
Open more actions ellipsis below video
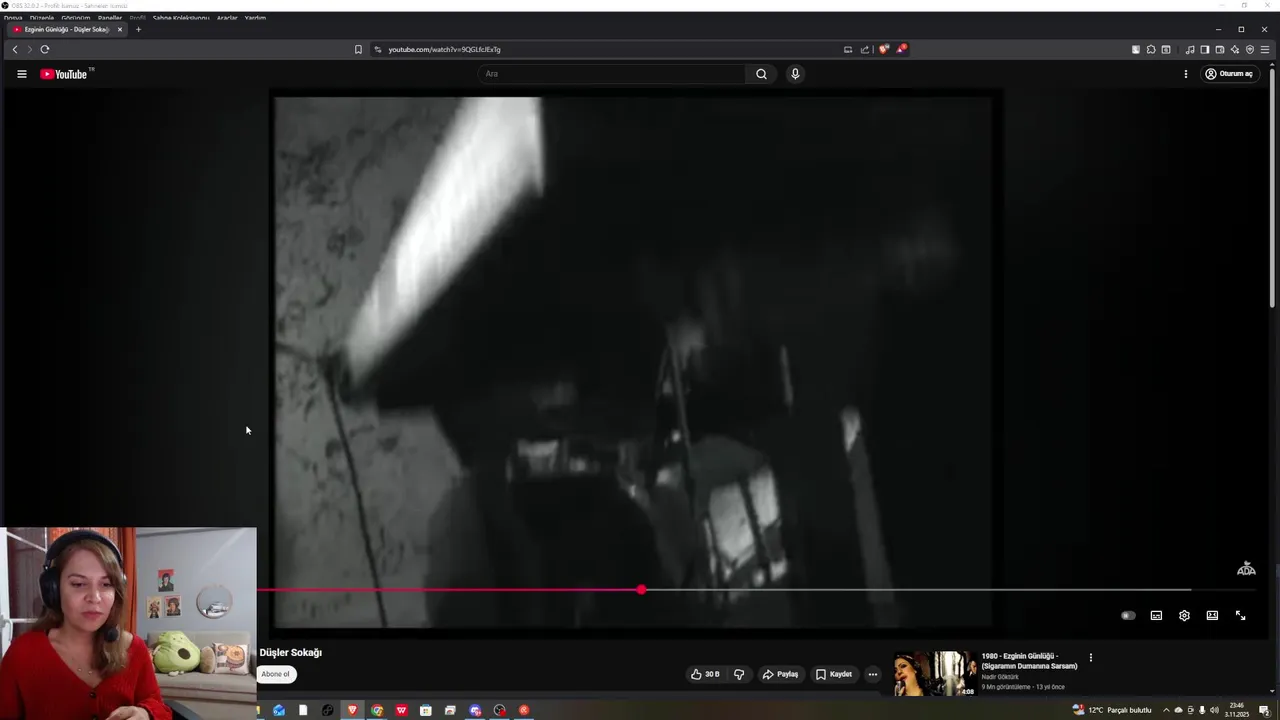pos(873,674)
